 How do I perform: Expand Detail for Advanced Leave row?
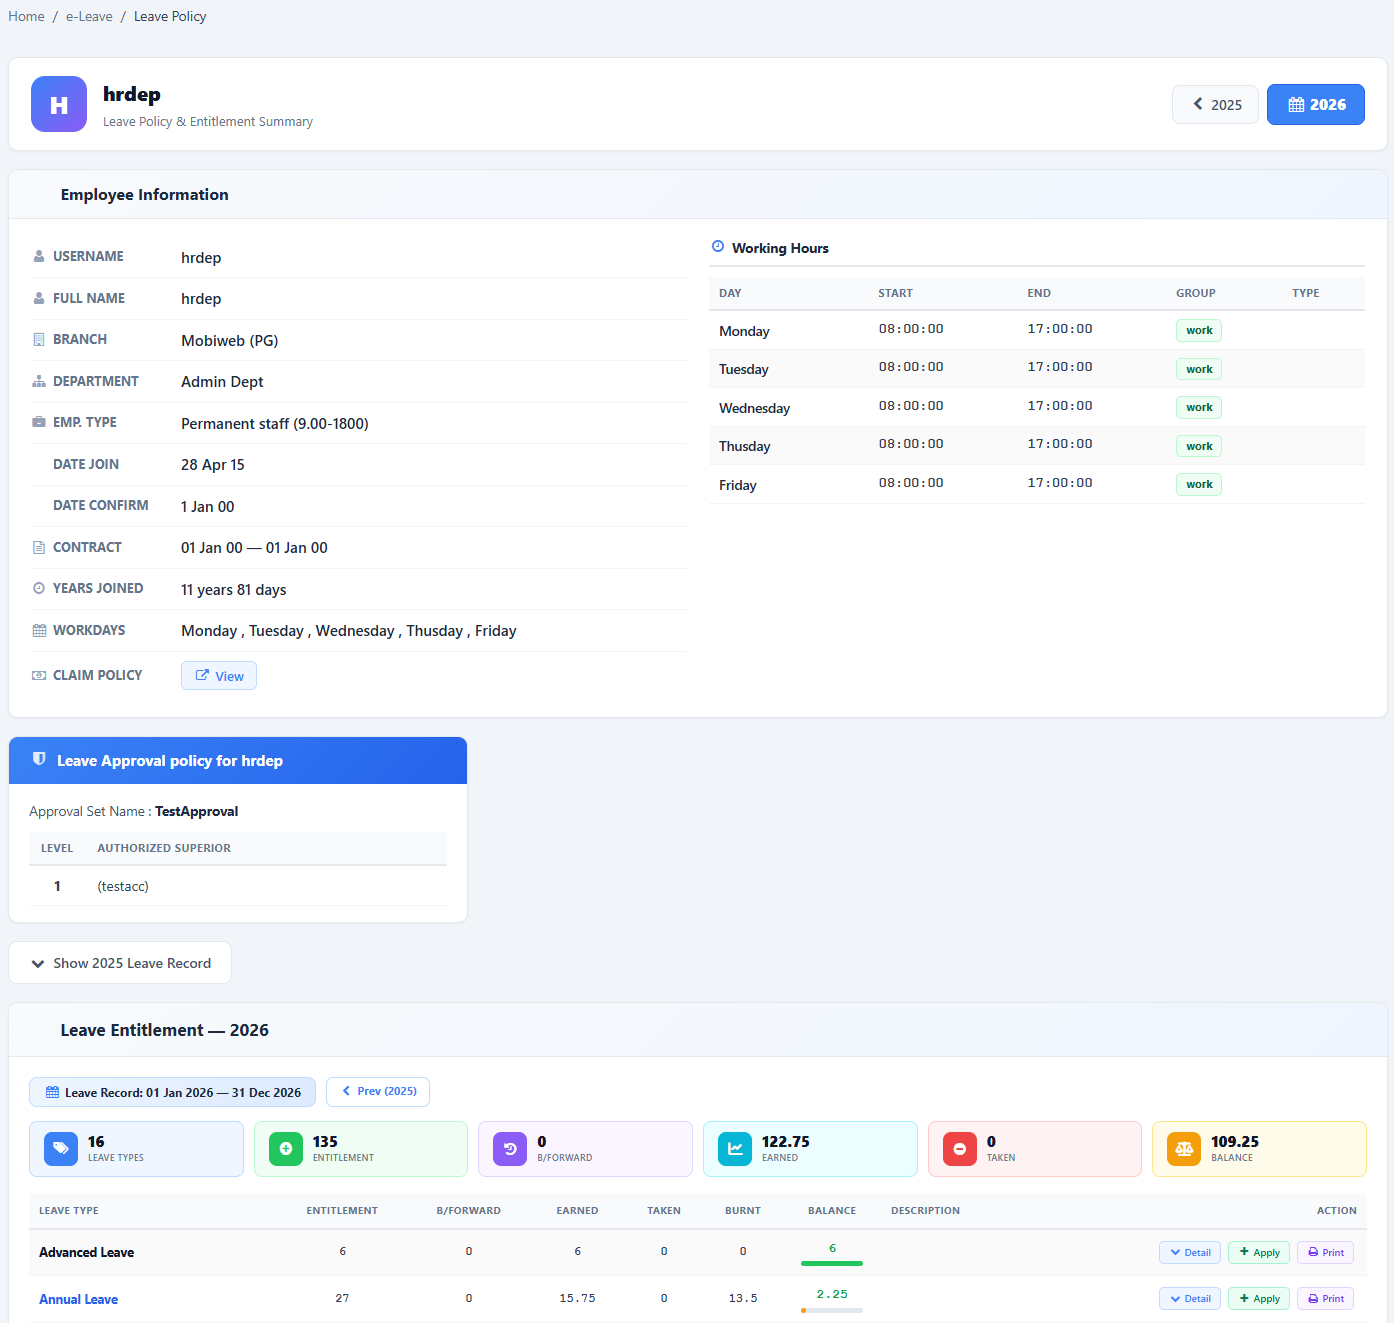tap(1190, 1252)
